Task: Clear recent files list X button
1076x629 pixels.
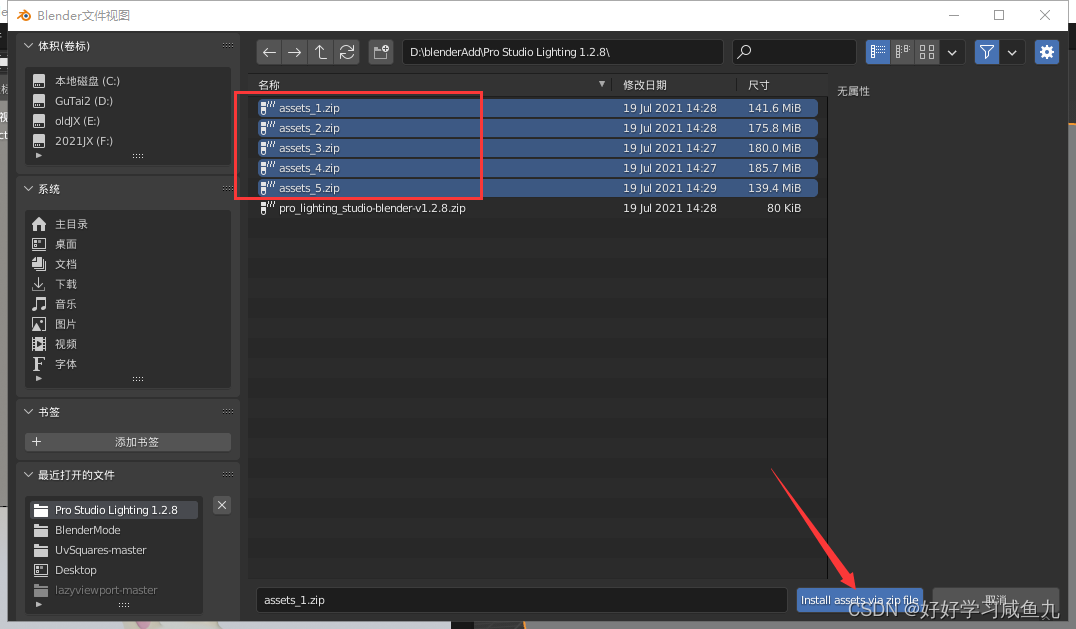Action: click(x=222, y=506)
